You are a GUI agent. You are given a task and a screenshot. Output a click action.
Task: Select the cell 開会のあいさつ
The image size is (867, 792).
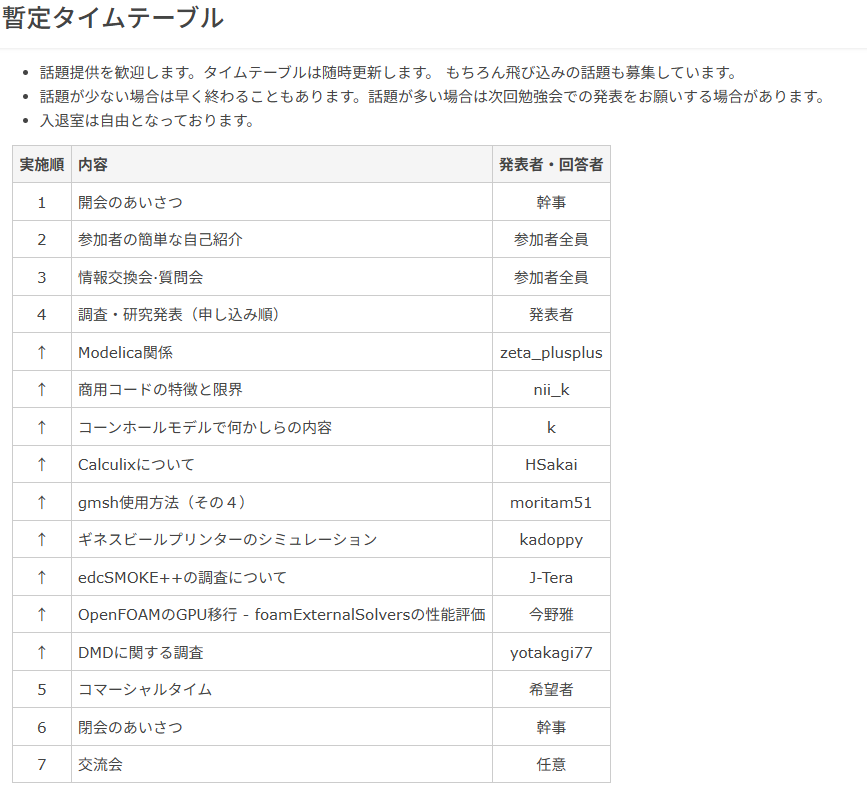click(x=282, y=202)
